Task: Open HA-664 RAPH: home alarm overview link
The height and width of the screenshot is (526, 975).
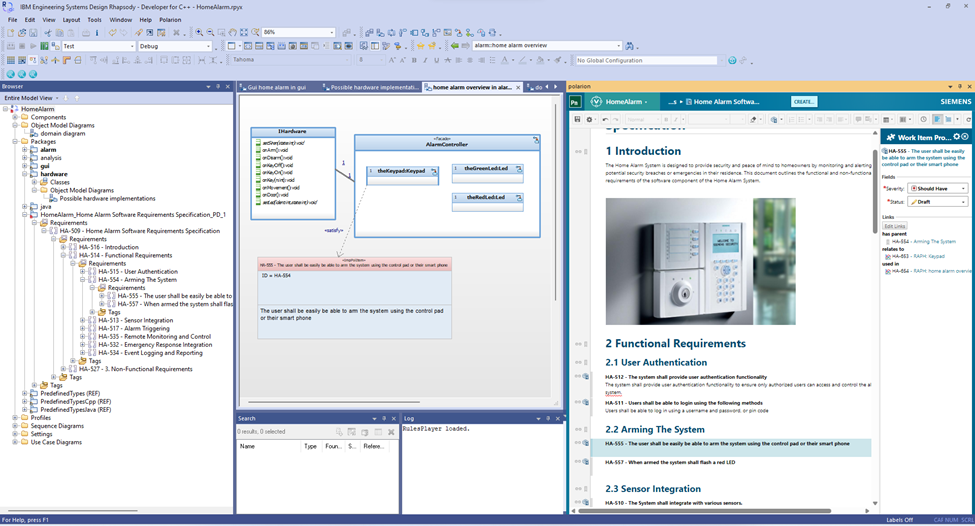Action: click(931, 271)
